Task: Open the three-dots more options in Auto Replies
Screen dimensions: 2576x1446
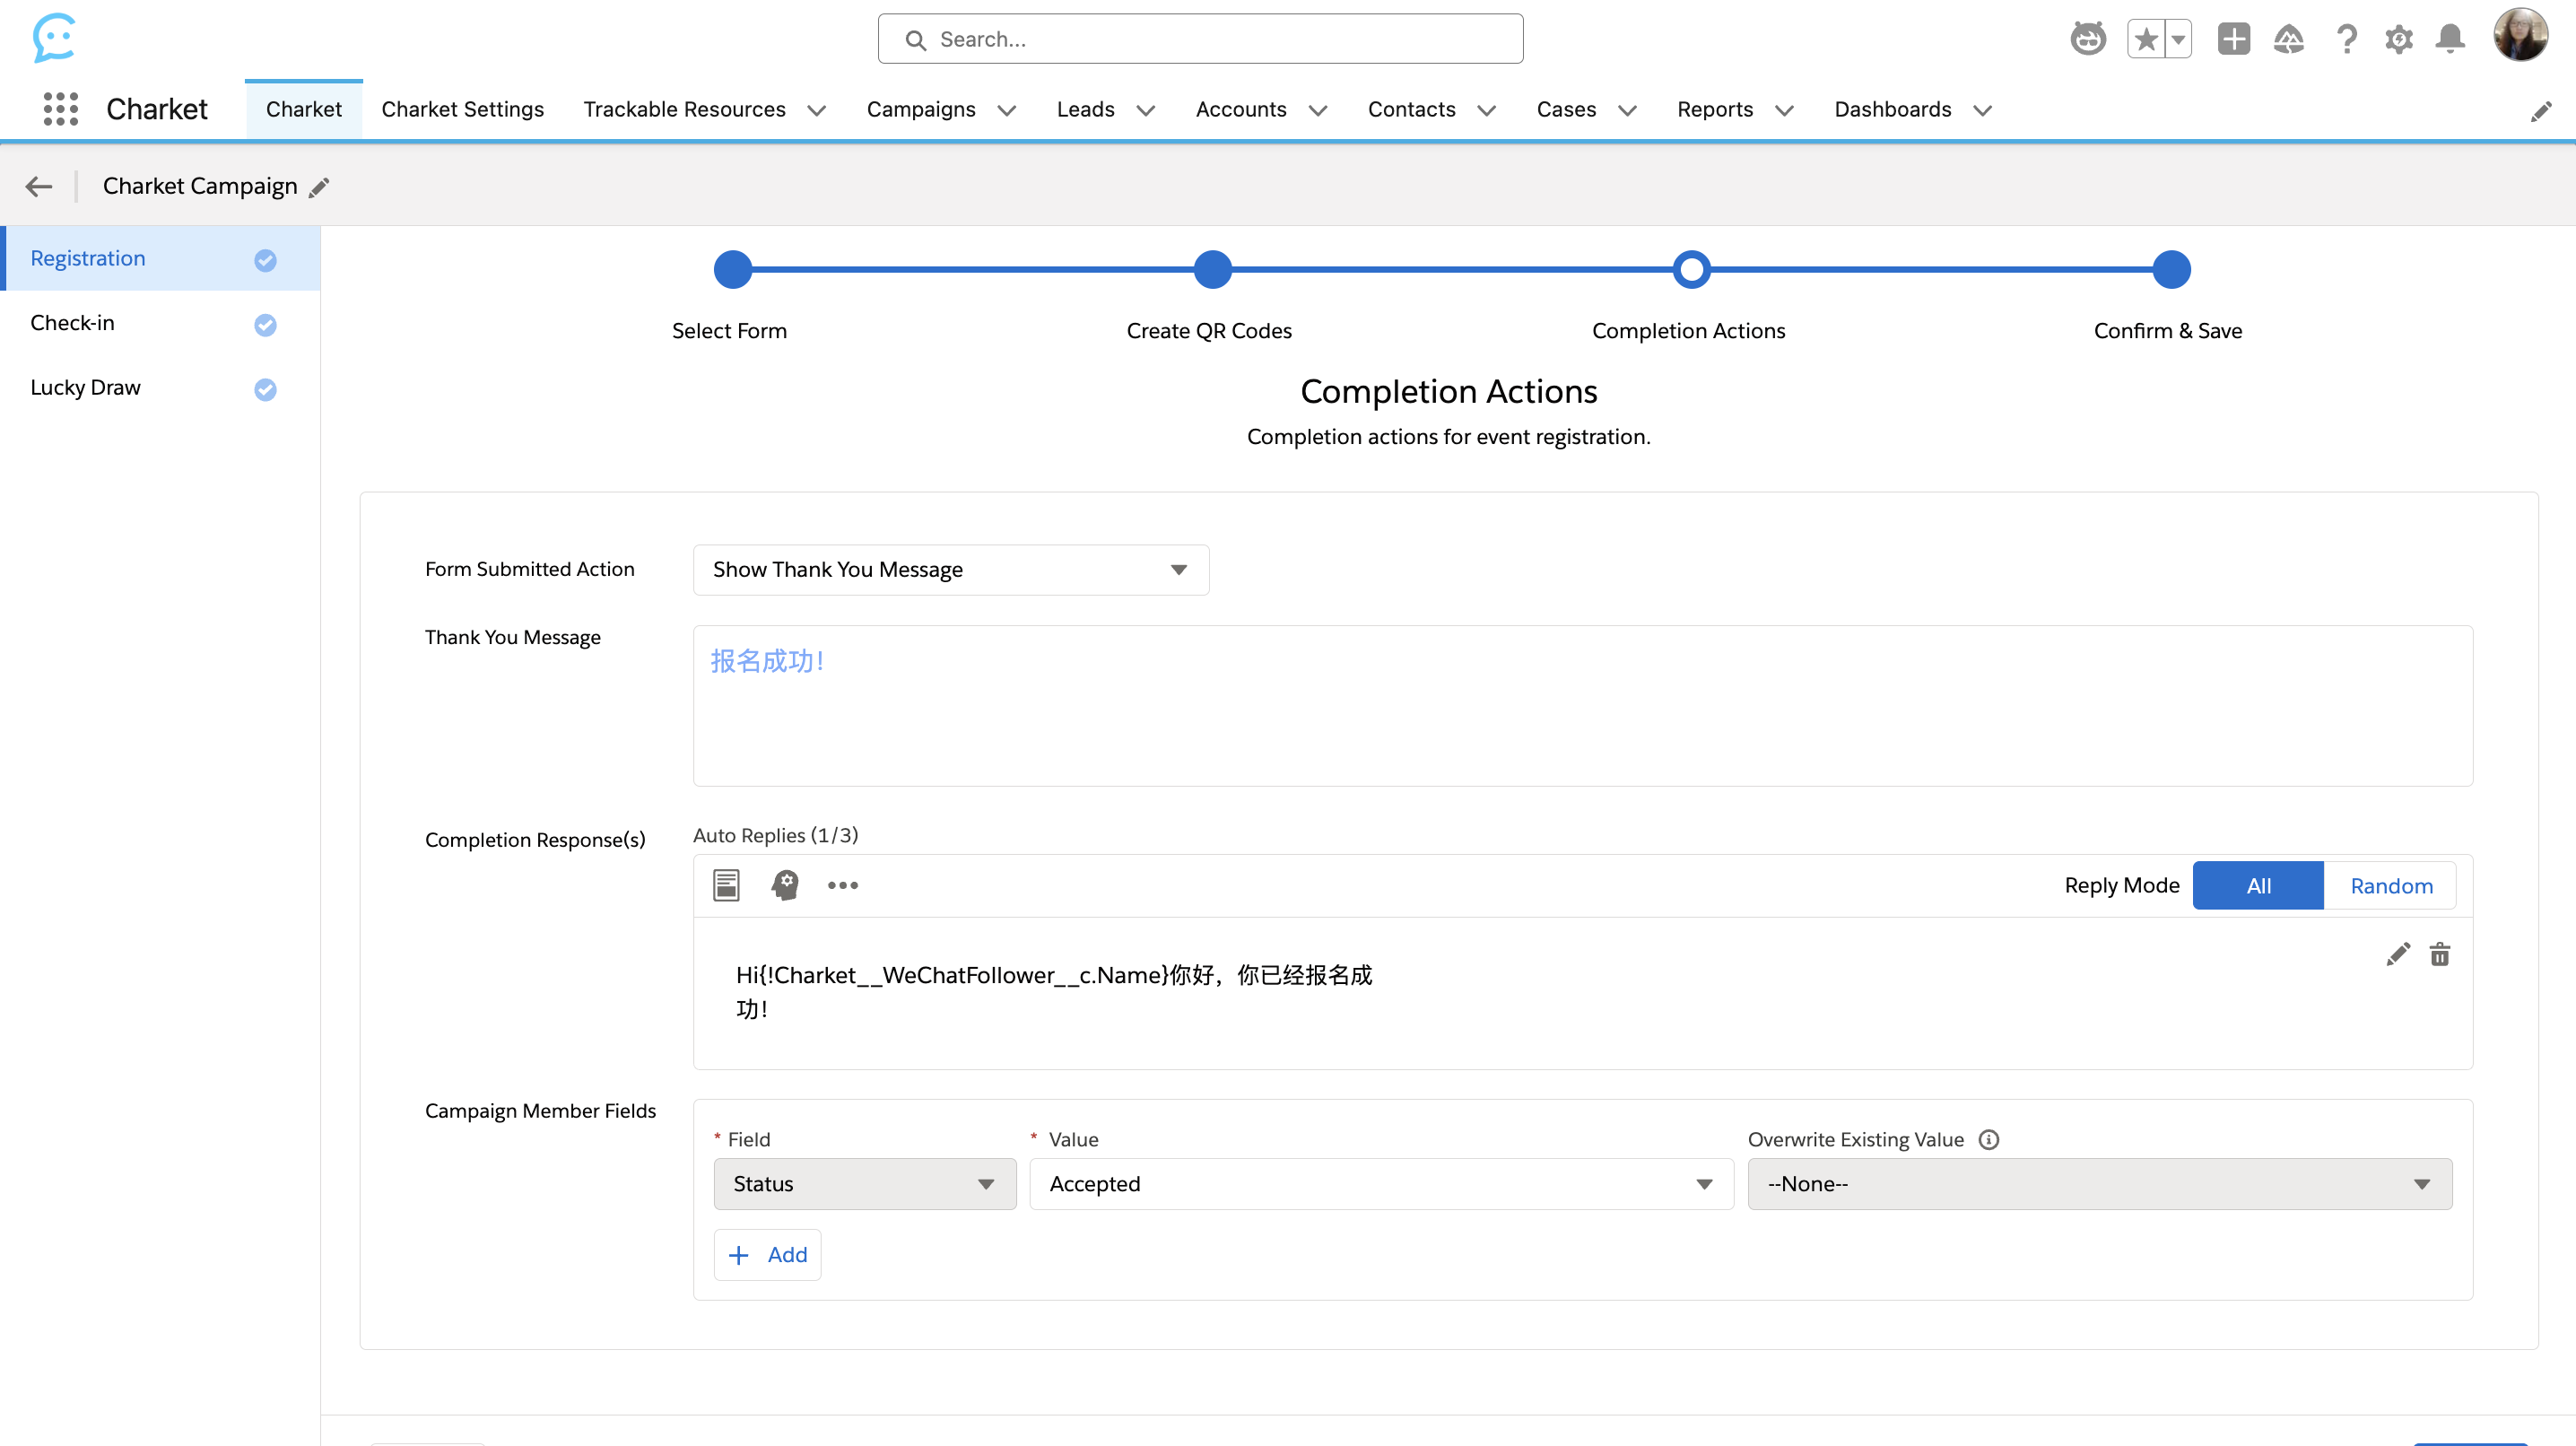Action: 842,885
